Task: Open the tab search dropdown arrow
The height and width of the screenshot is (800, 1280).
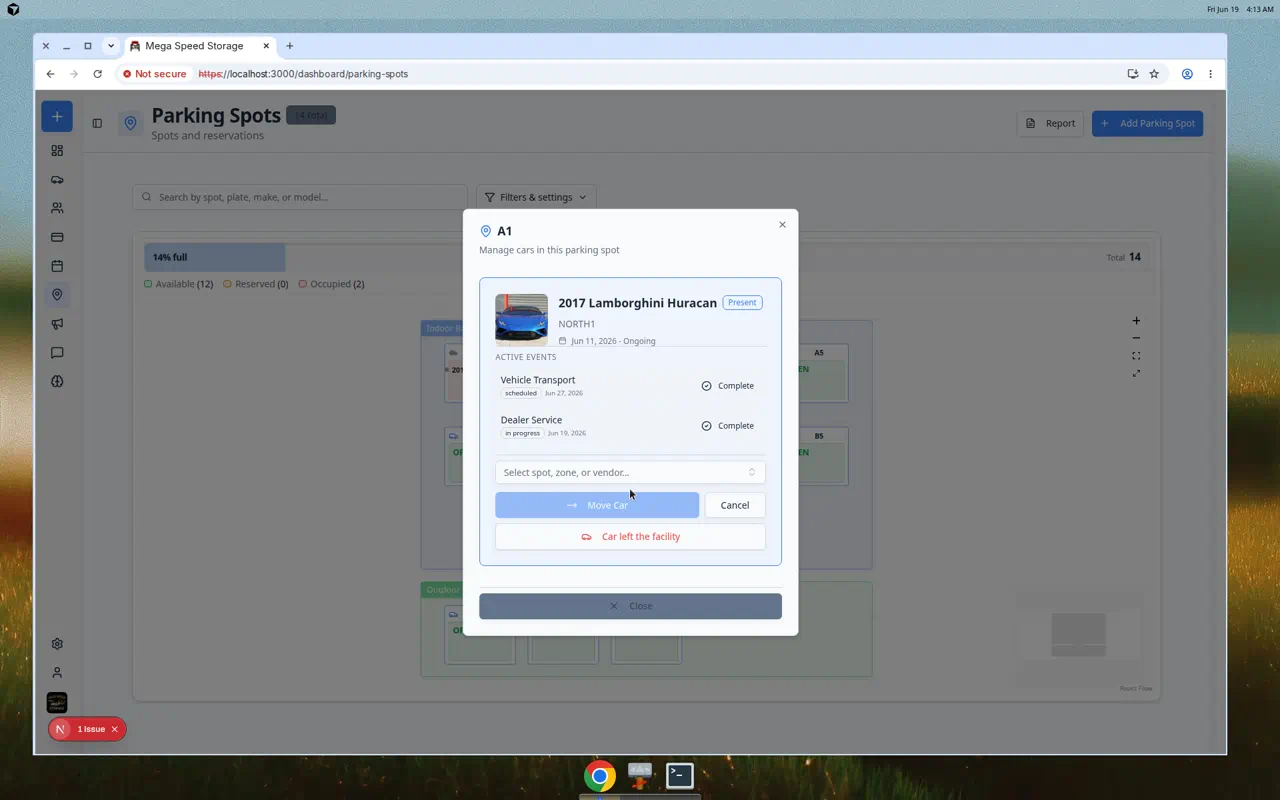Action: click(111, 46)
